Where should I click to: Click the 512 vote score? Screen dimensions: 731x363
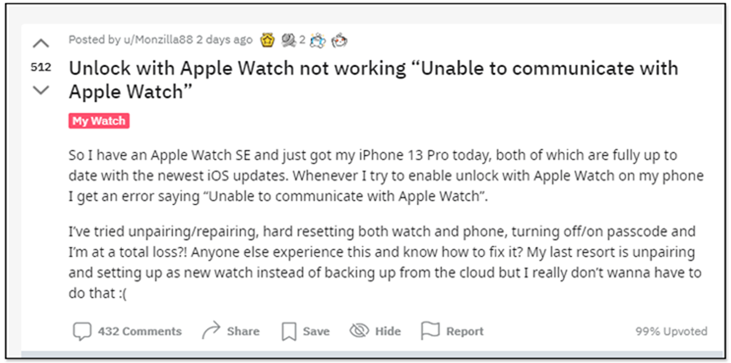click(x=41, y=68)
